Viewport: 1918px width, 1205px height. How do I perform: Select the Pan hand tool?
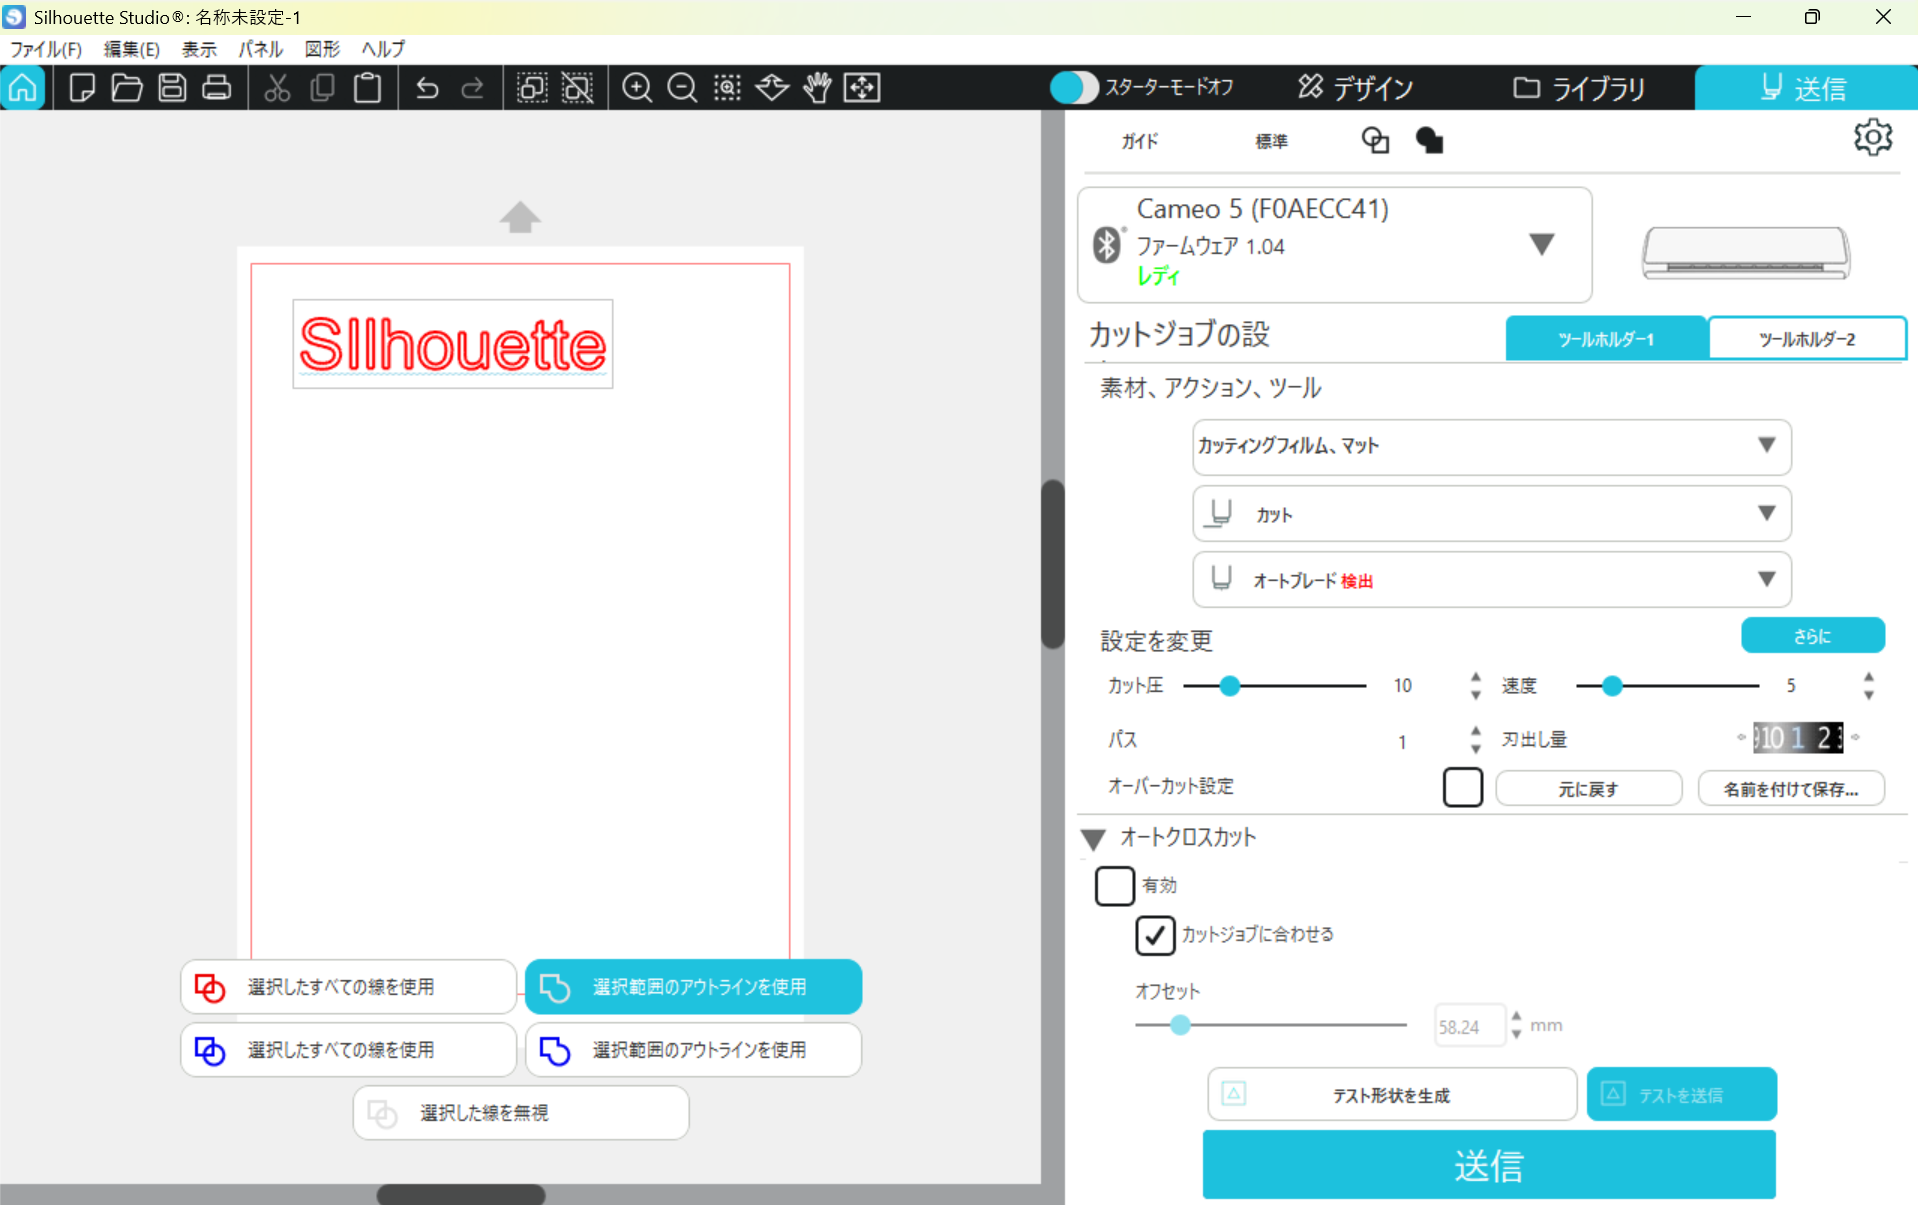coord(817,88)
